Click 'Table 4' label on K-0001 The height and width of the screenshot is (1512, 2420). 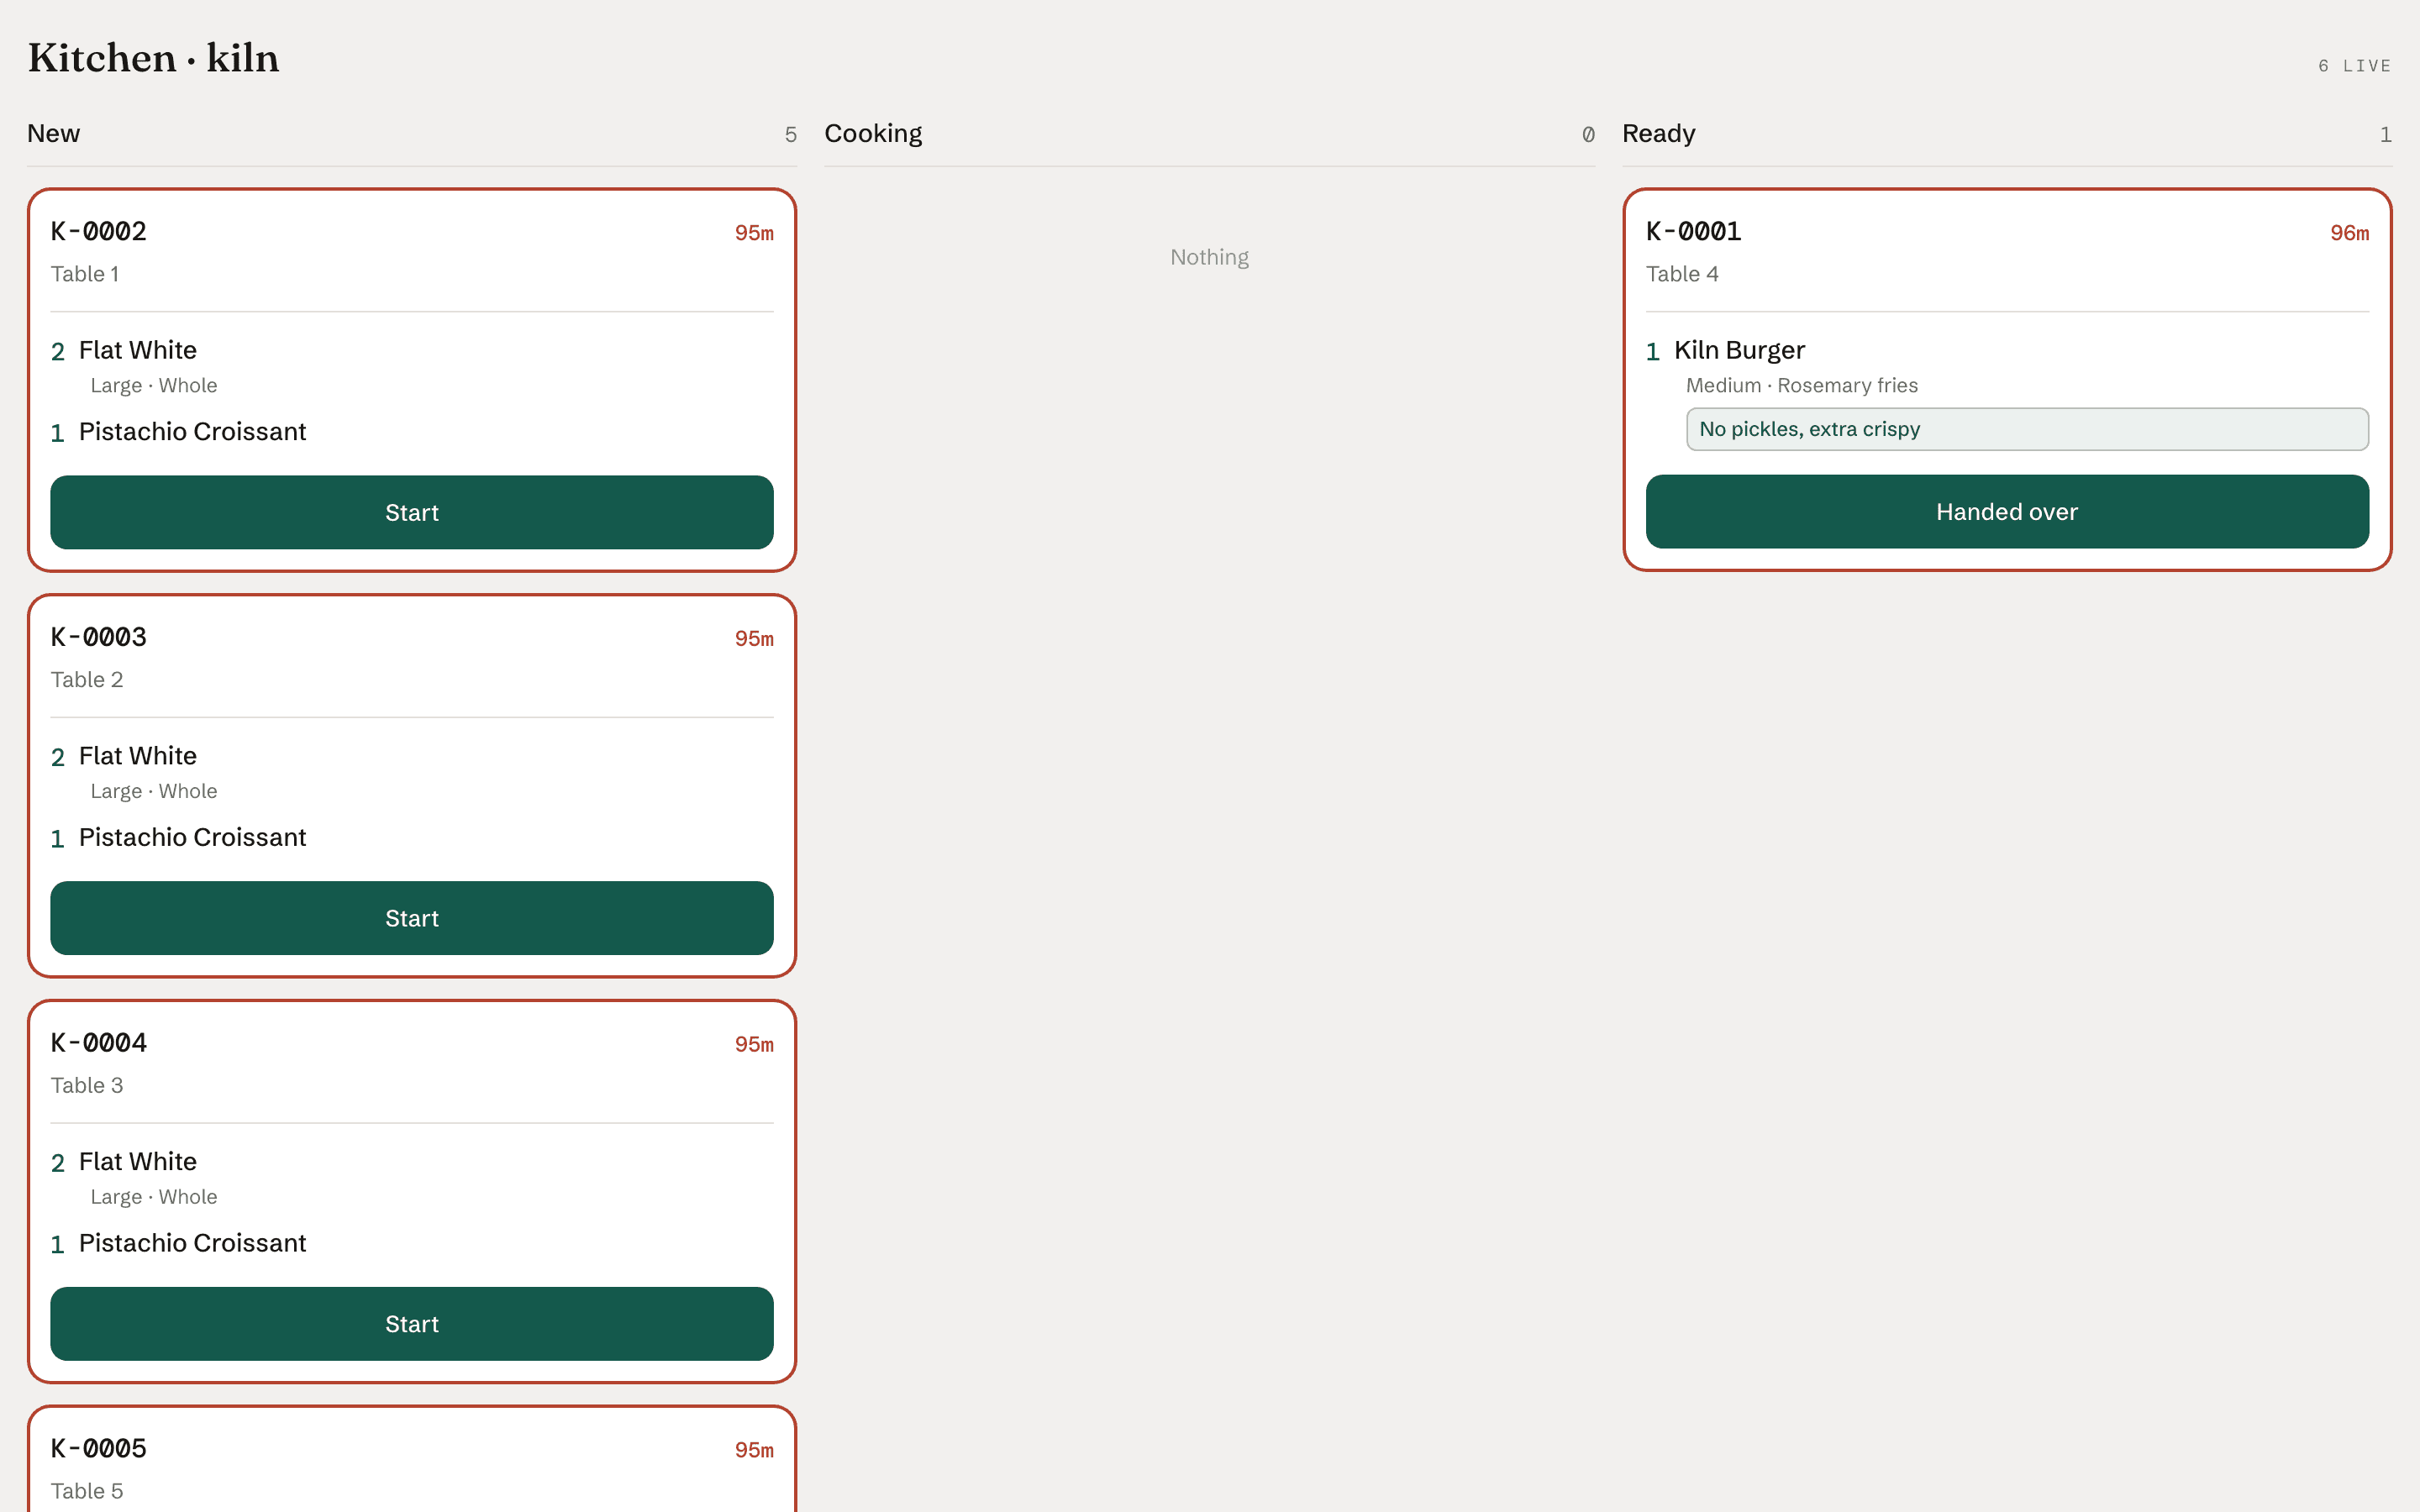click(x=1682, y=274)
